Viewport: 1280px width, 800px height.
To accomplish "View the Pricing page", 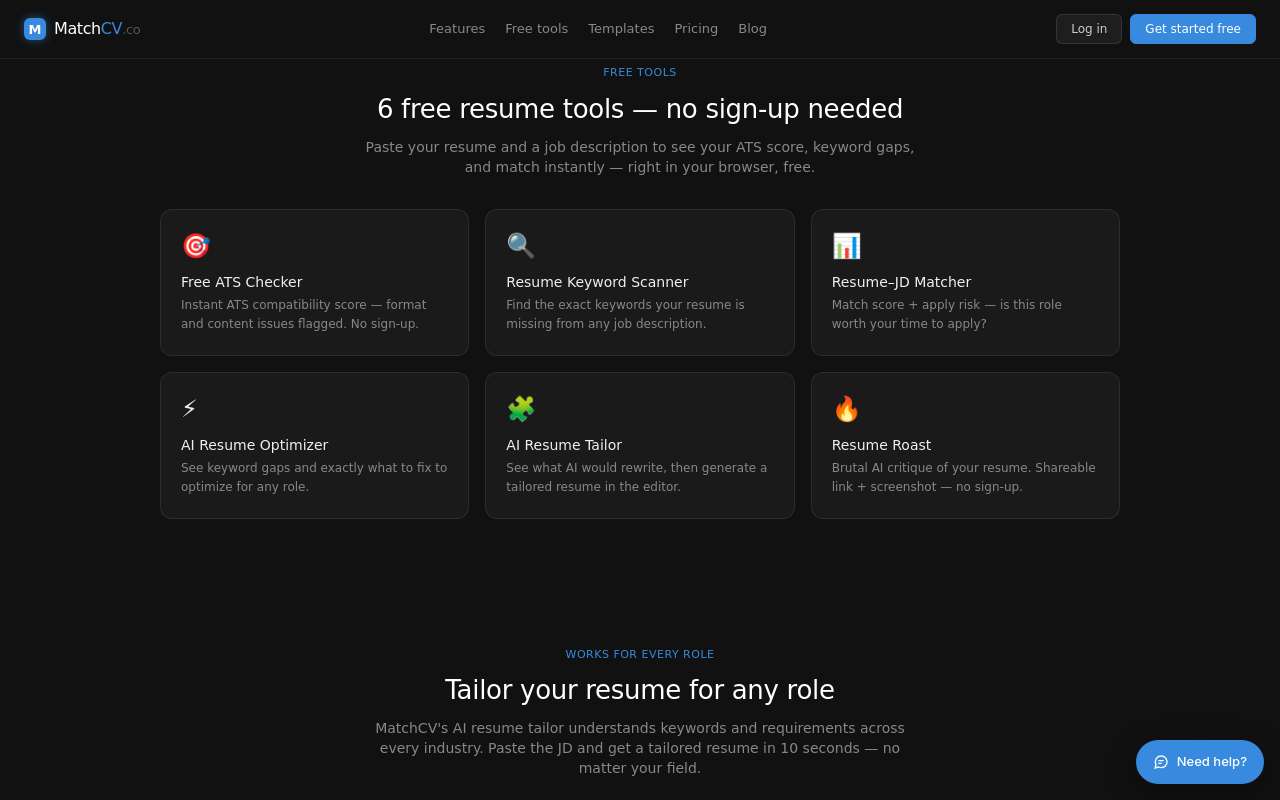I will point(696,29).
